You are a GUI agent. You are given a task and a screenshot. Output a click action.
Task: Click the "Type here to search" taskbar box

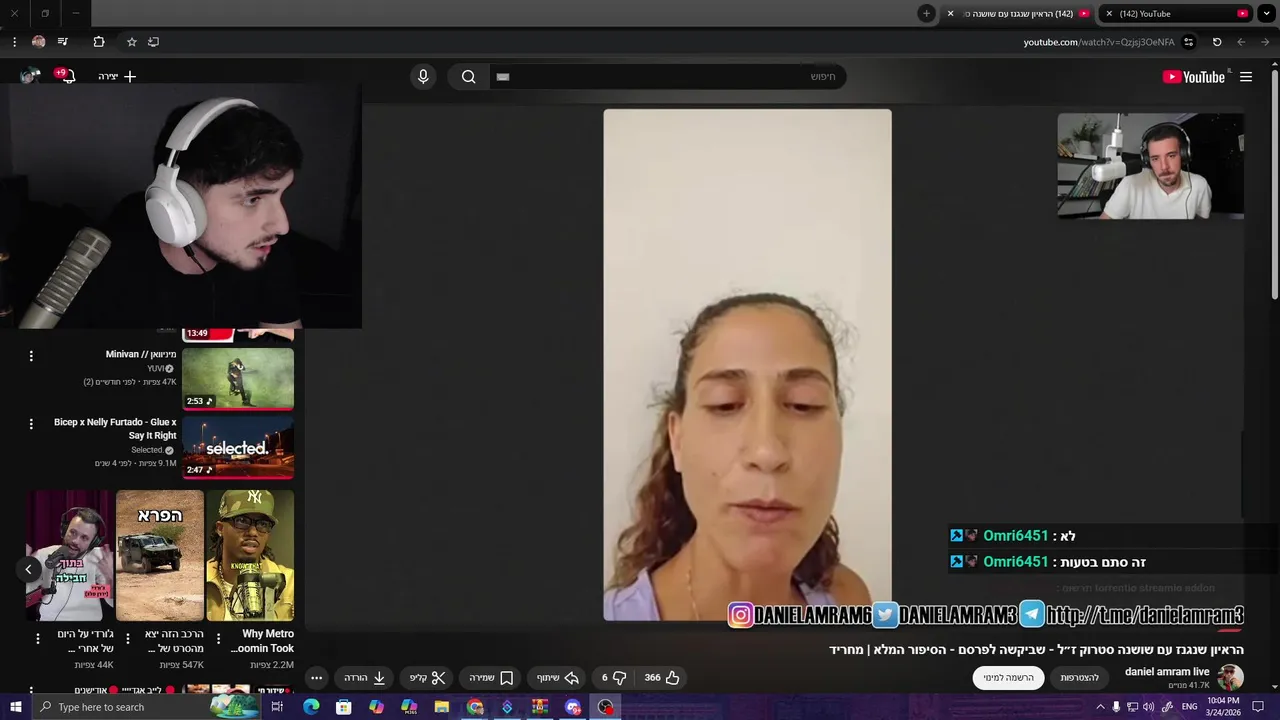click(150, 707)
